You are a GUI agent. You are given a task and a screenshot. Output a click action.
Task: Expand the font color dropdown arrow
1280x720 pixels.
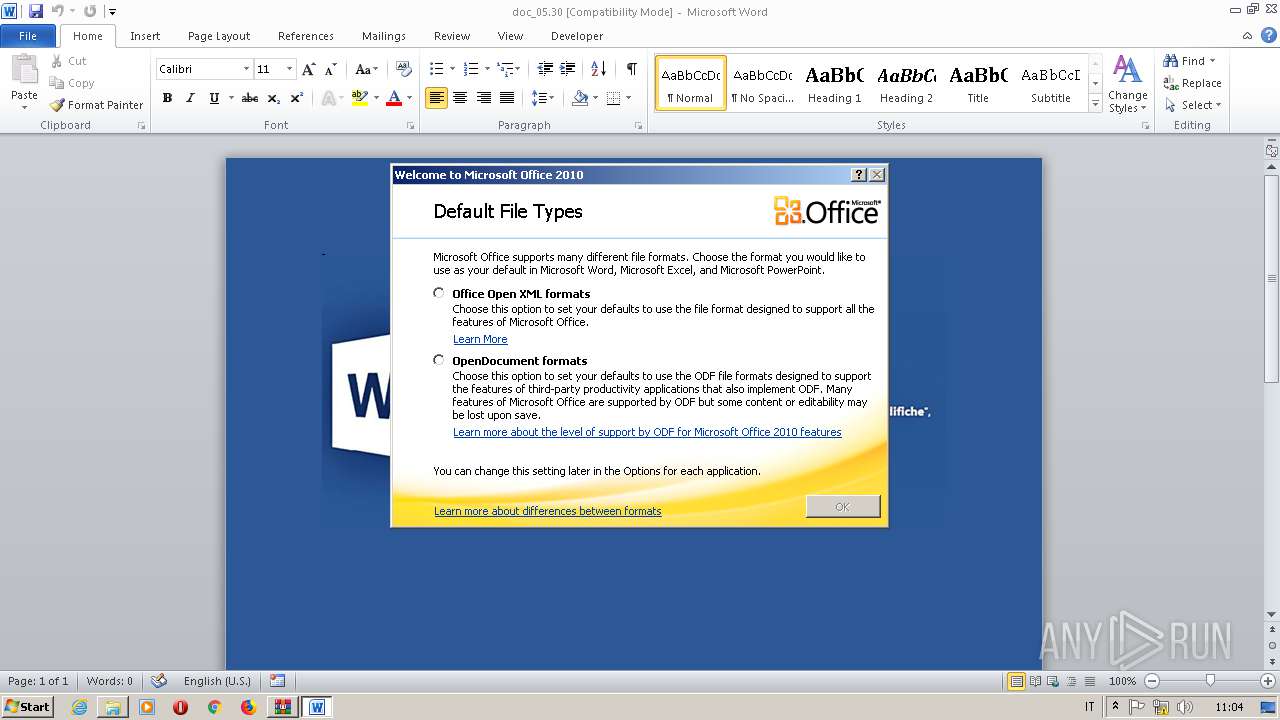[410, 98]
